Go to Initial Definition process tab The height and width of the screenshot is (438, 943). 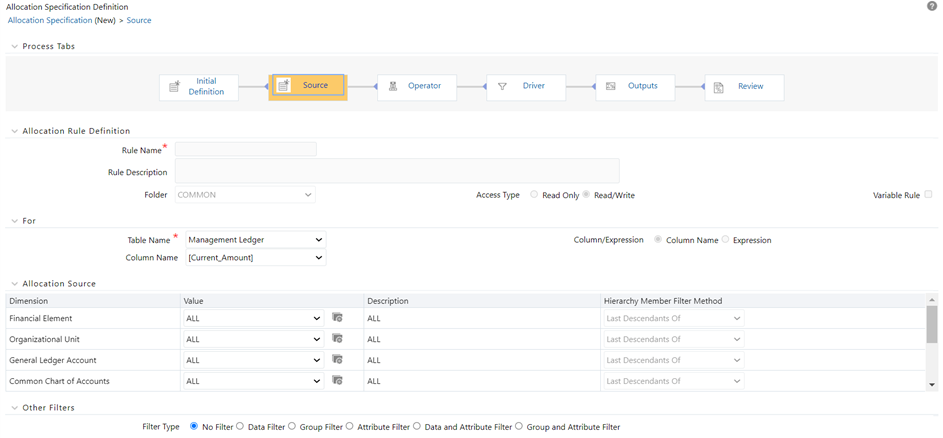click(x=199, y=87)
